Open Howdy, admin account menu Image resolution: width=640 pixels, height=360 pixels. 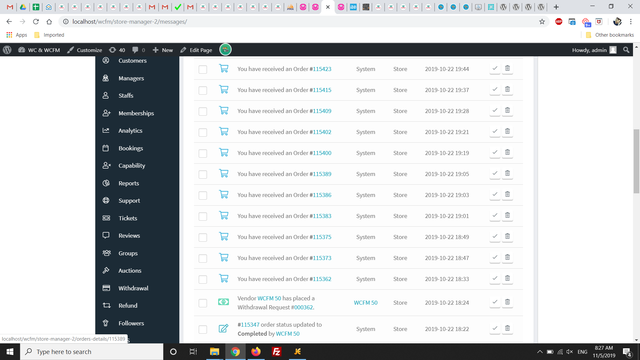click(x=594, y=50)
